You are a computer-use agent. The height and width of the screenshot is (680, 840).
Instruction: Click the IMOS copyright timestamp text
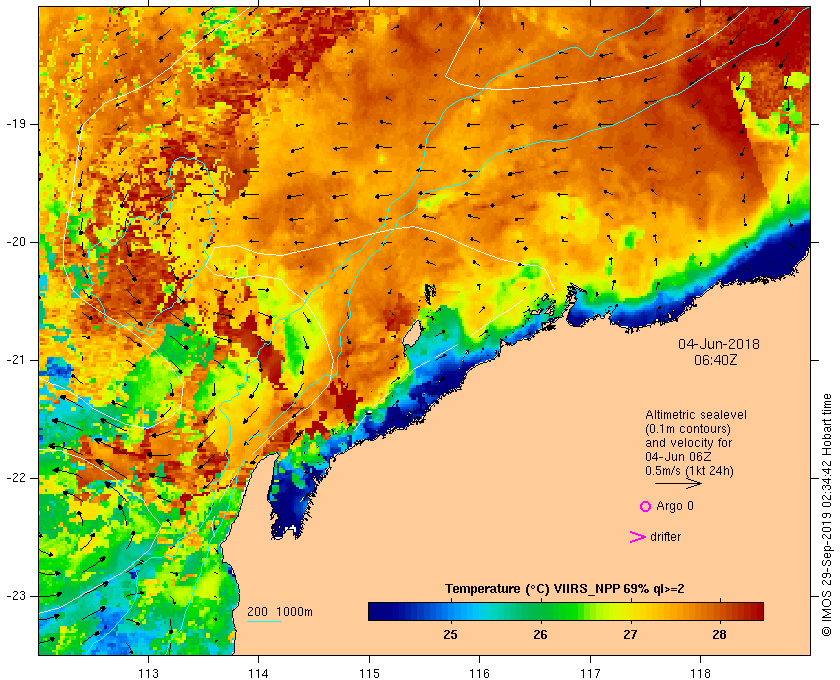point(827,515)
